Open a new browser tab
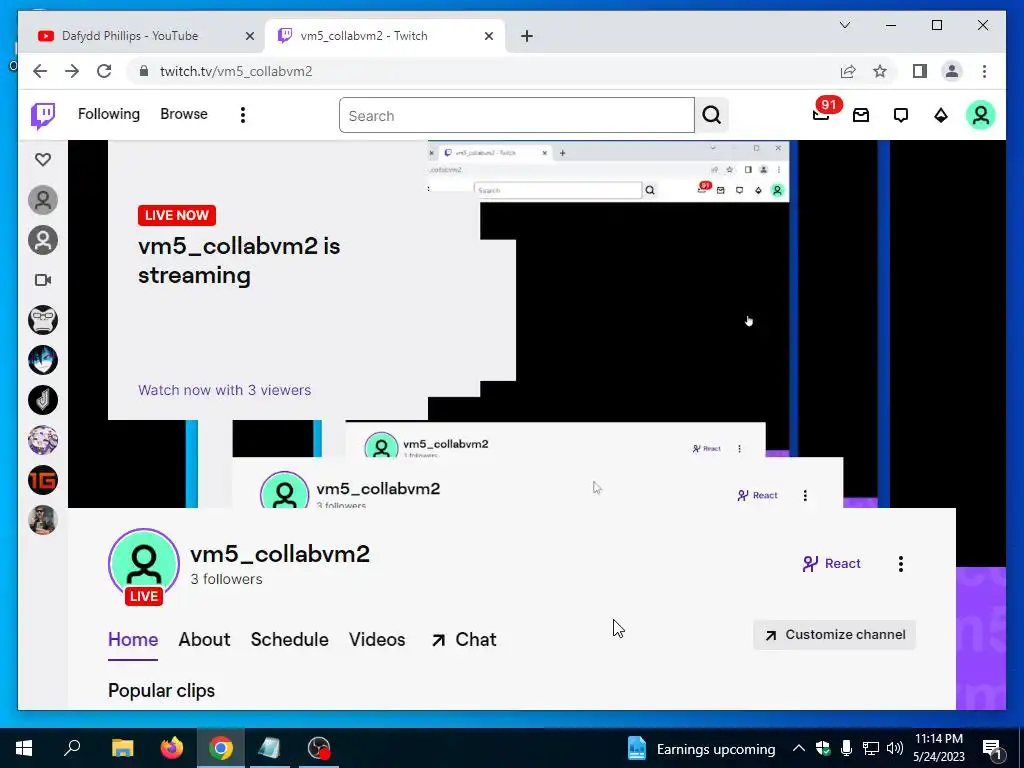Viewport: 1024px width, 768px height. 527,36
